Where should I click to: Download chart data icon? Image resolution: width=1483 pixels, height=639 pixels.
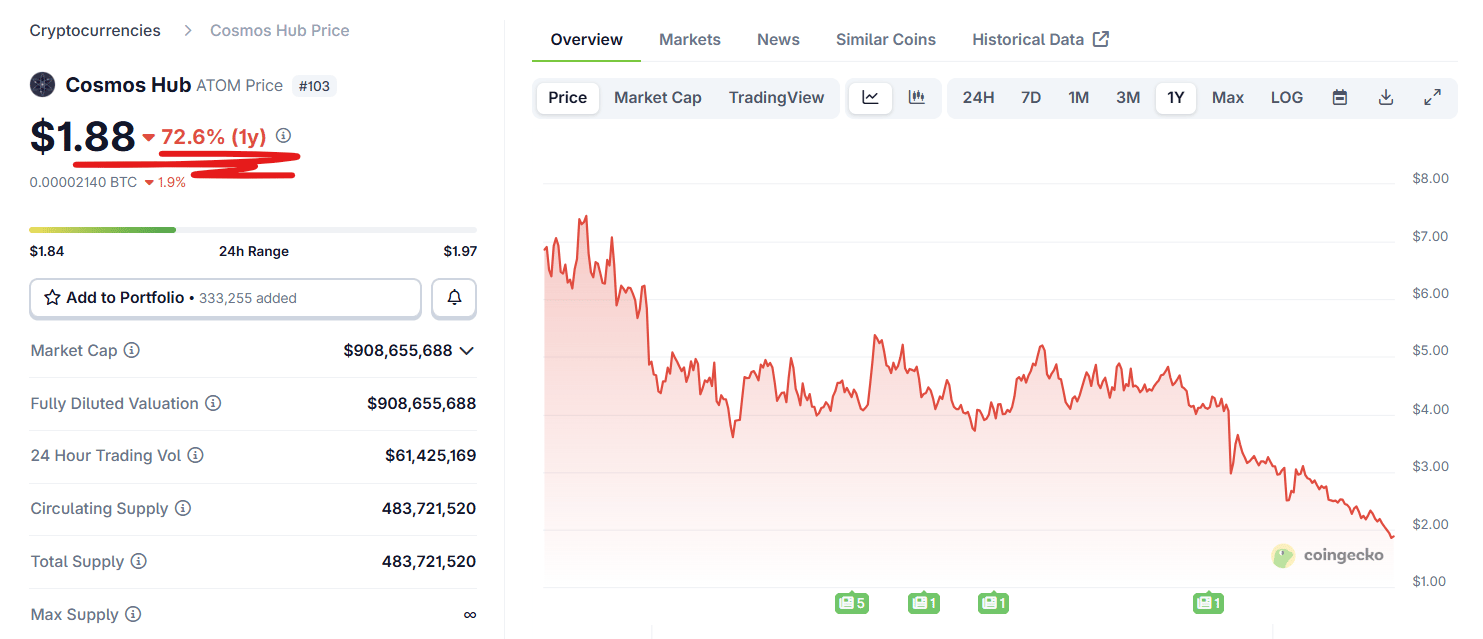1386,98
